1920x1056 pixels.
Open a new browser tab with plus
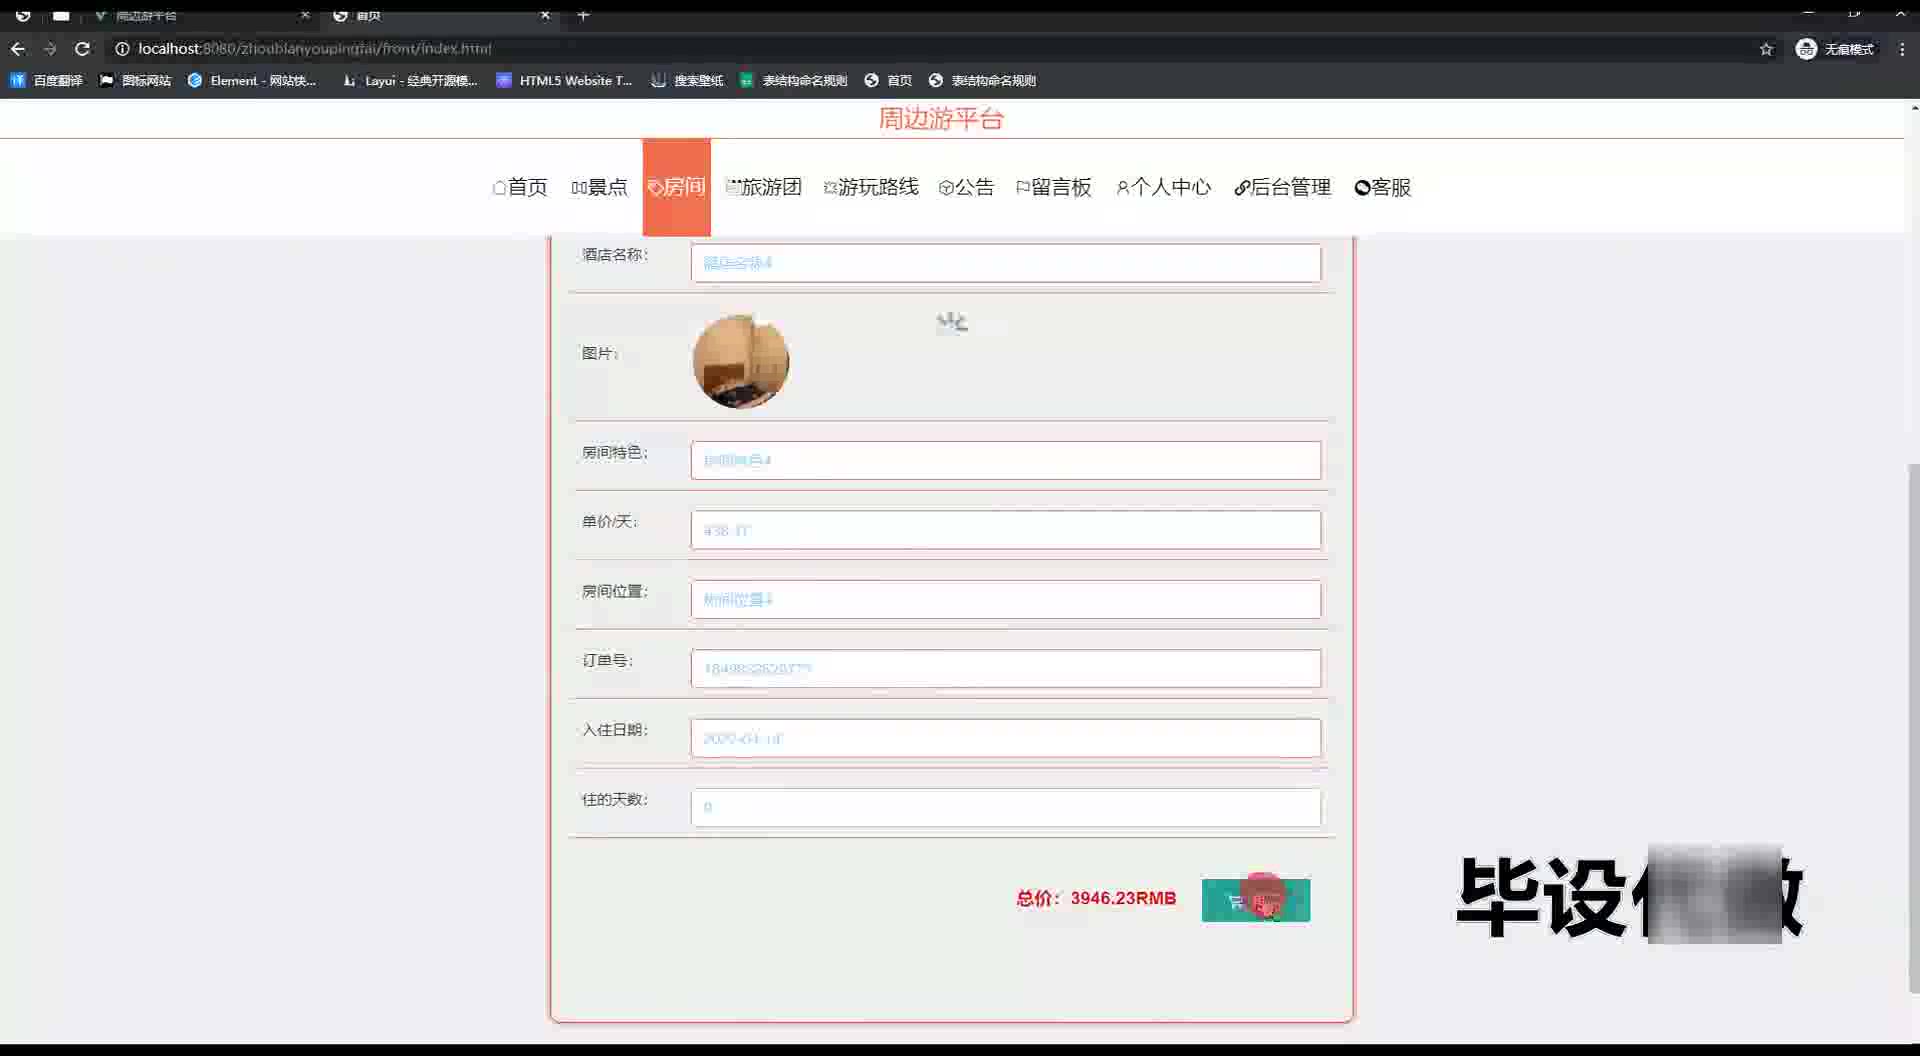tap(583, 15)
